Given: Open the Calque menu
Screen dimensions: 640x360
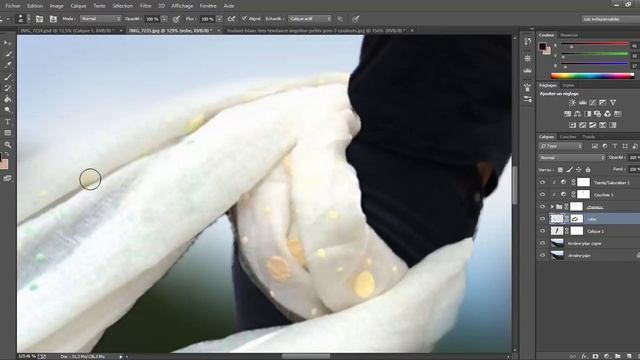Looking at the screenshot, I should pos(78,6).
